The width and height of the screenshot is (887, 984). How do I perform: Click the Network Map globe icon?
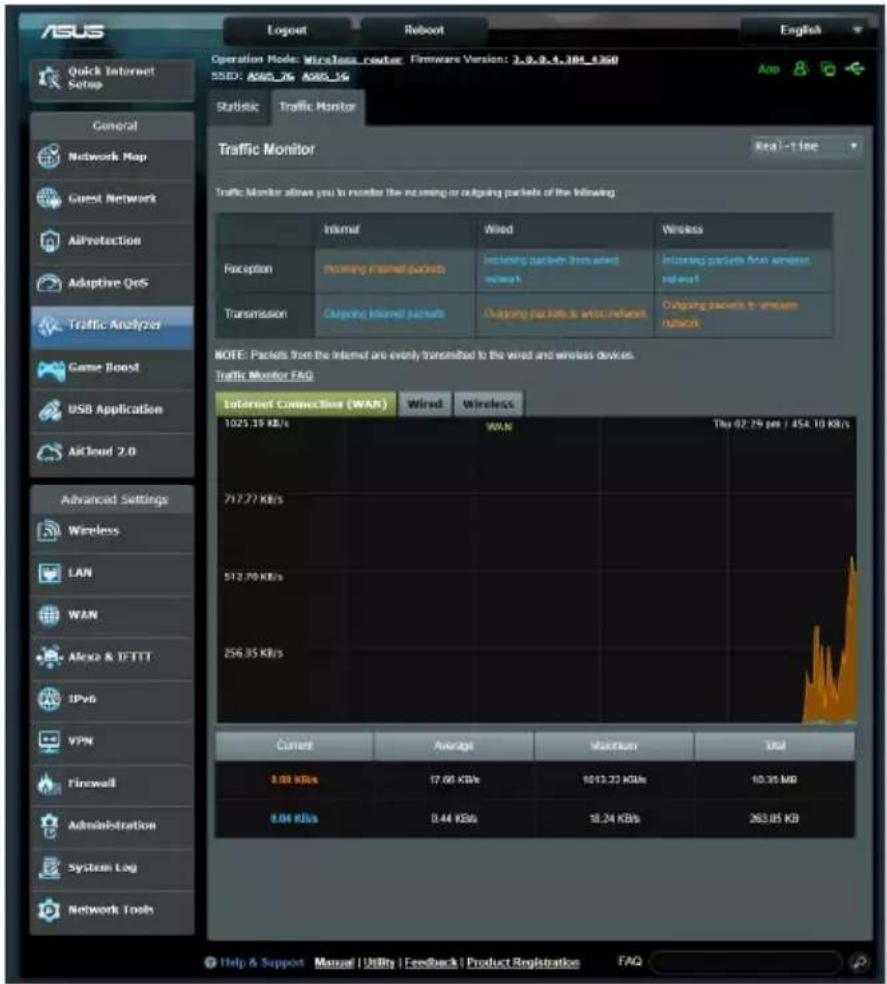(x=49, y=157)
